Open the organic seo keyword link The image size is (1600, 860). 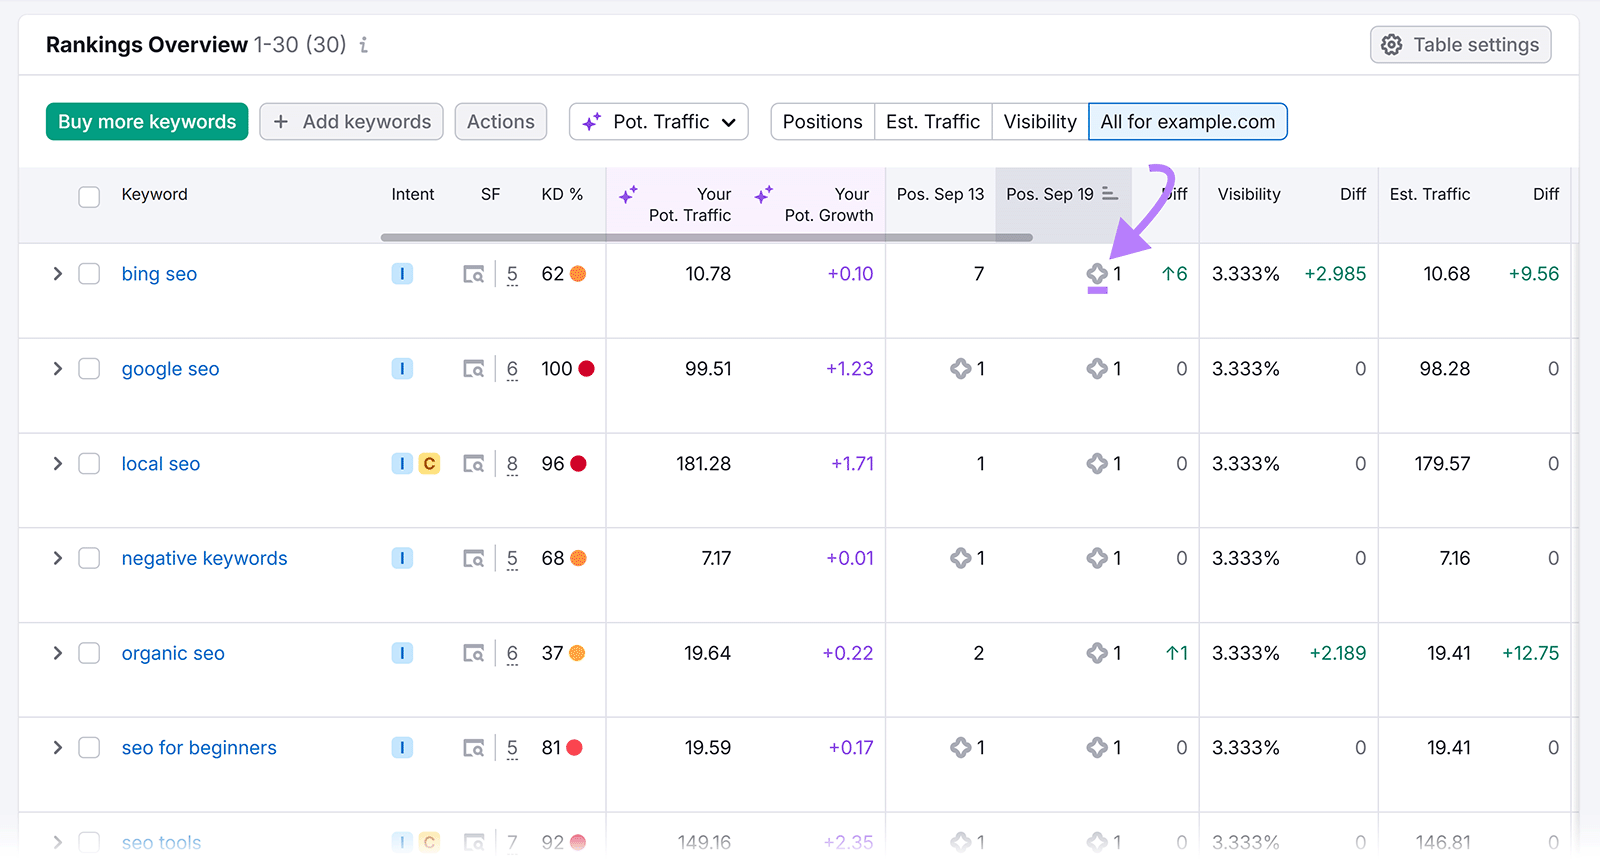click(173, 653)
